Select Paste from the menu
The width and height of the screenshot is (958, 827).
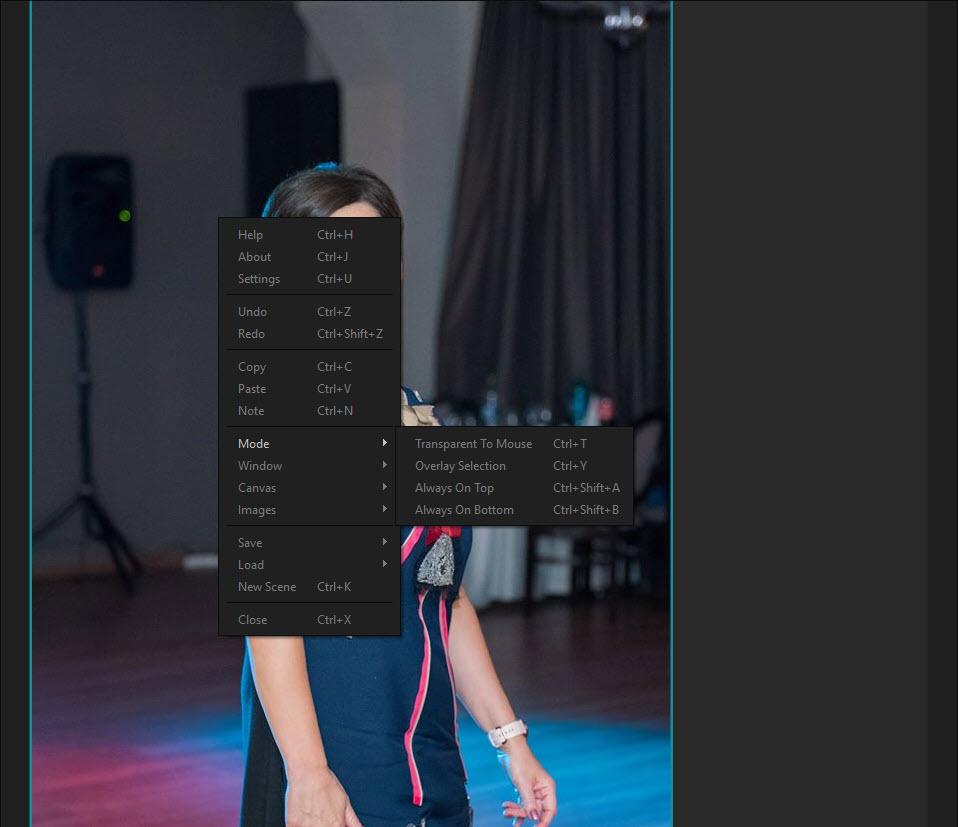309,388
